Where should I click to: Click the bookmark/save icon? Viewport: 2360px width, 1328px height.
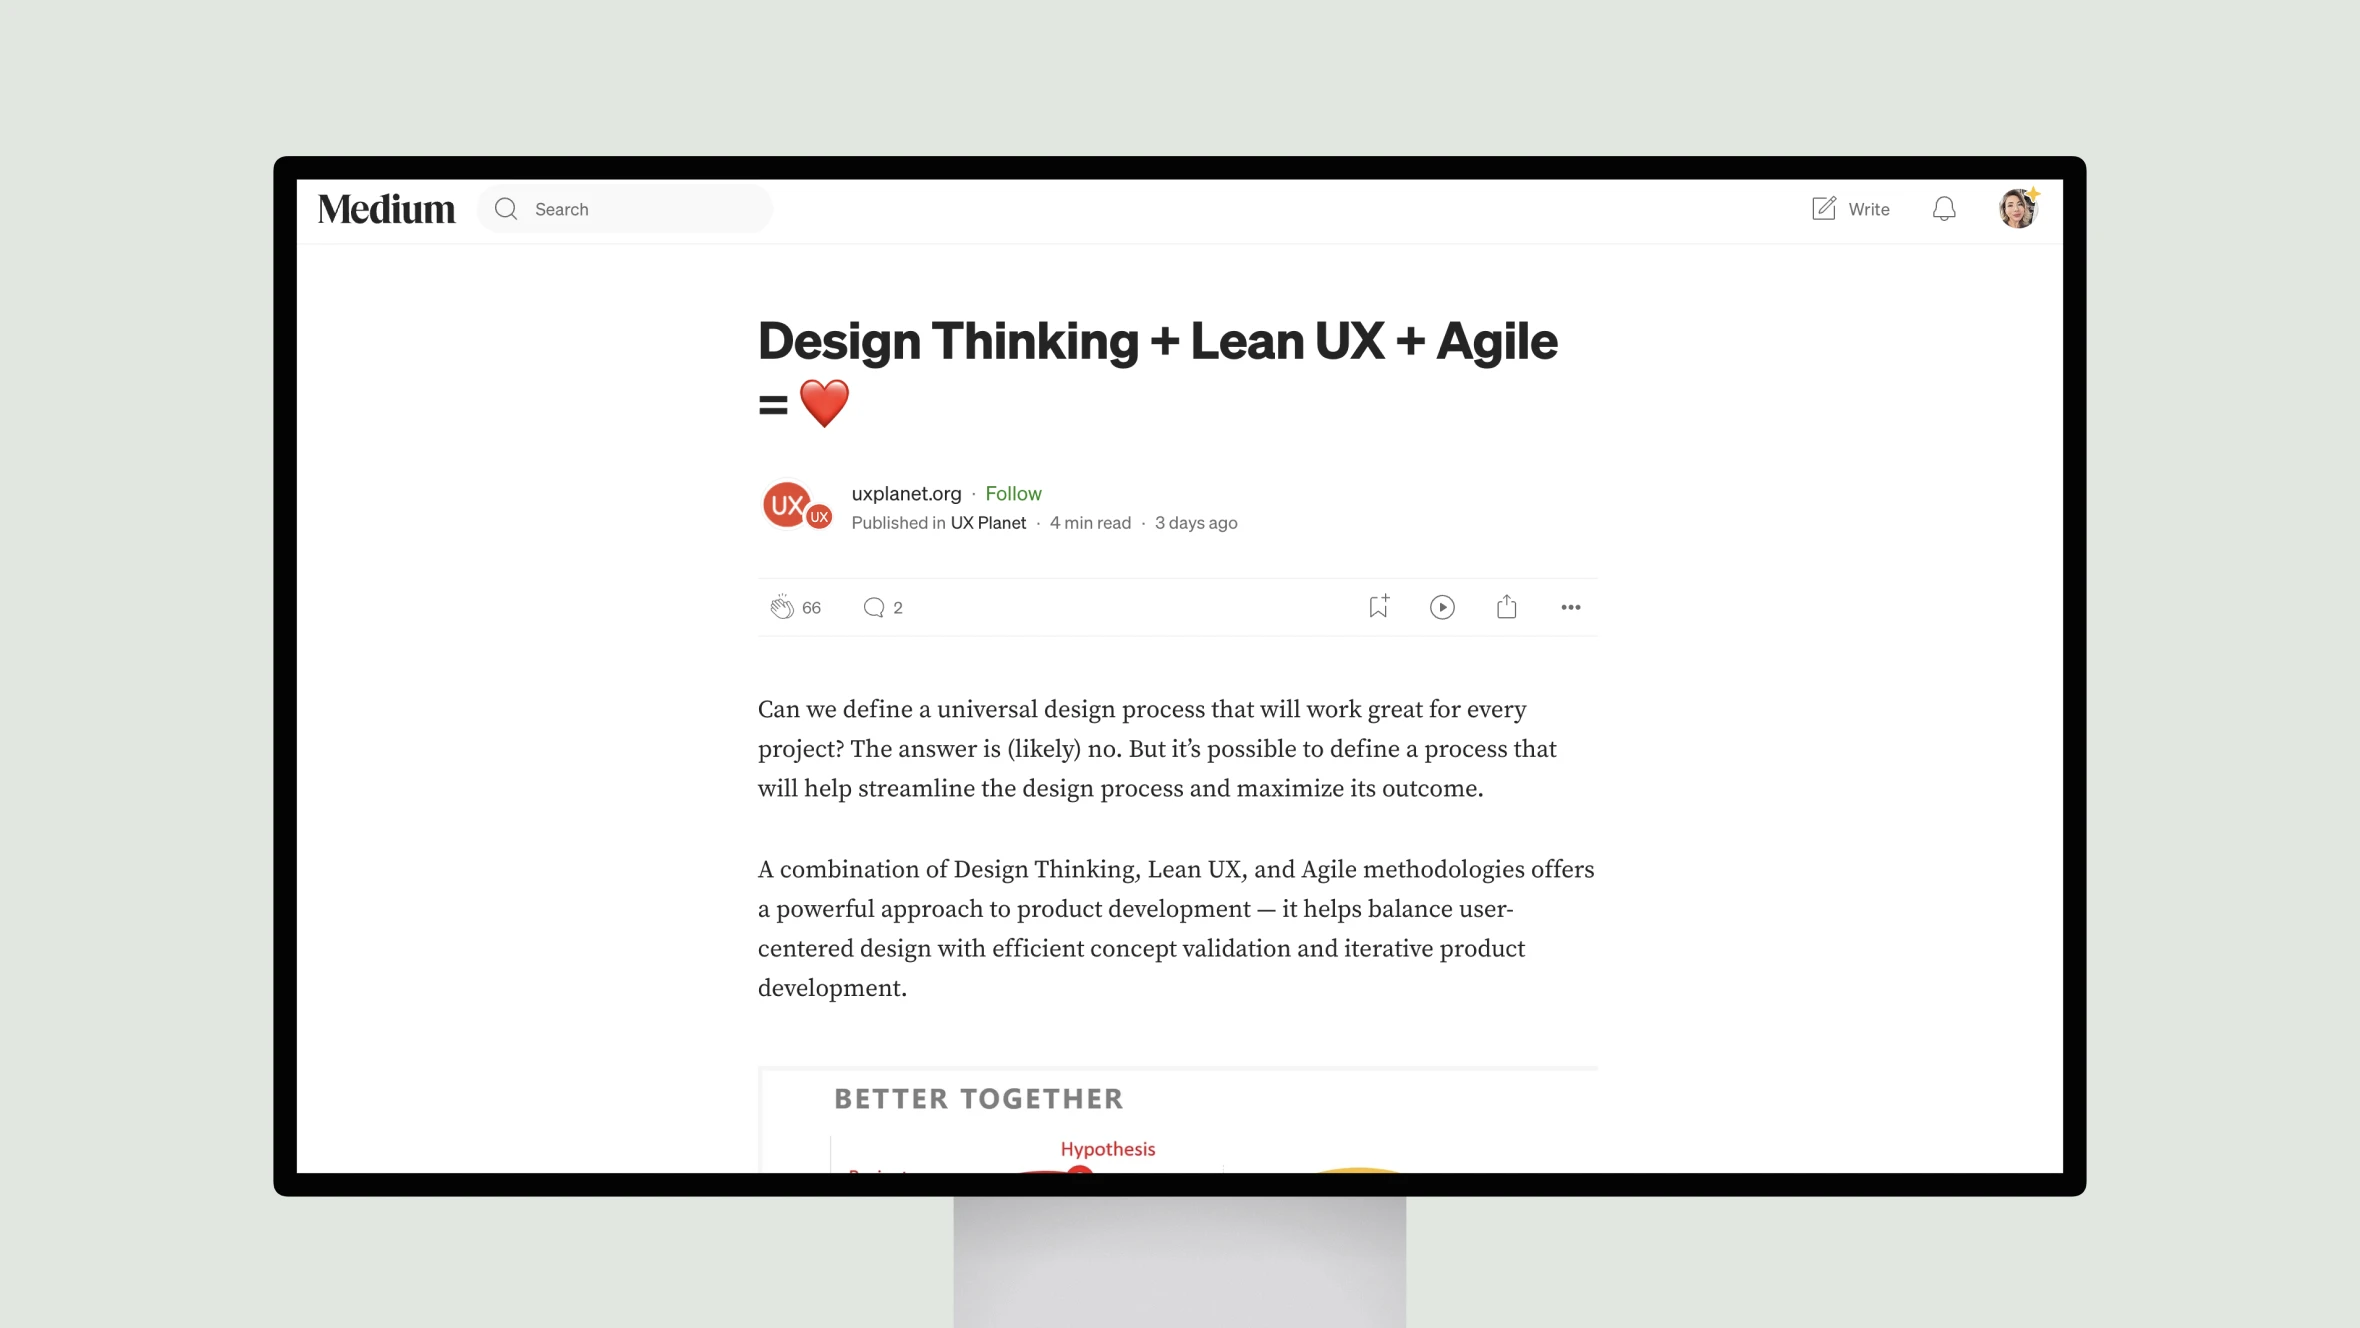[1379, 606]
